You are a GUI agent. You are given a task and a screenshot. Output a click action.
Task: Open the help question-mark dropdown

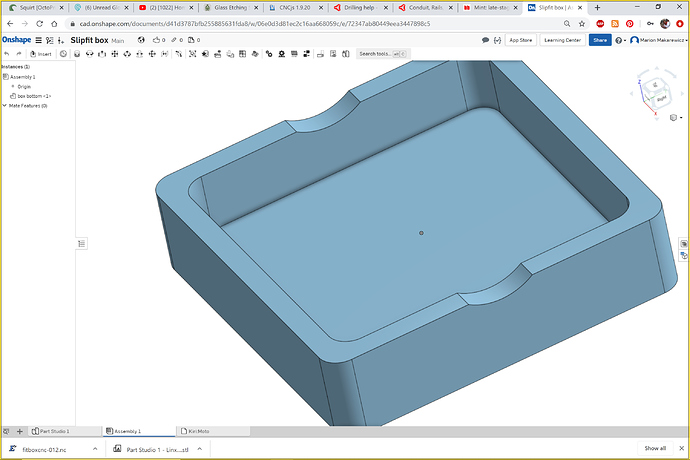pos(620,40)
